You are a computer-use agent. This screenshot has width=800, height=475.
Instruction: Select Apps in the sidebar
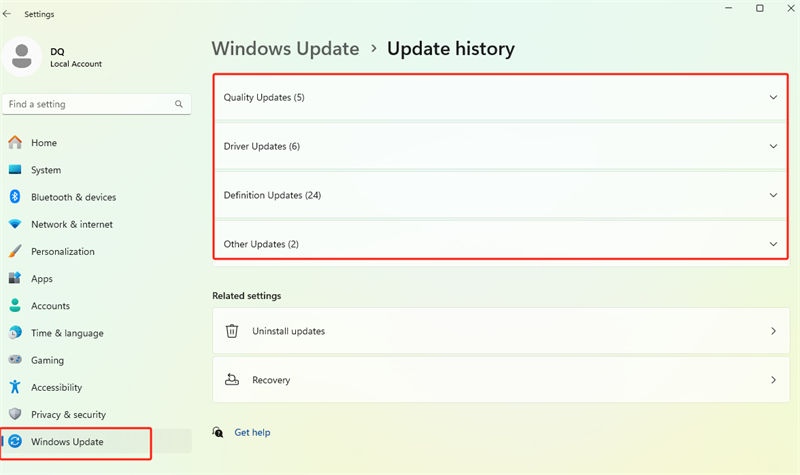(x=97, y=278)
